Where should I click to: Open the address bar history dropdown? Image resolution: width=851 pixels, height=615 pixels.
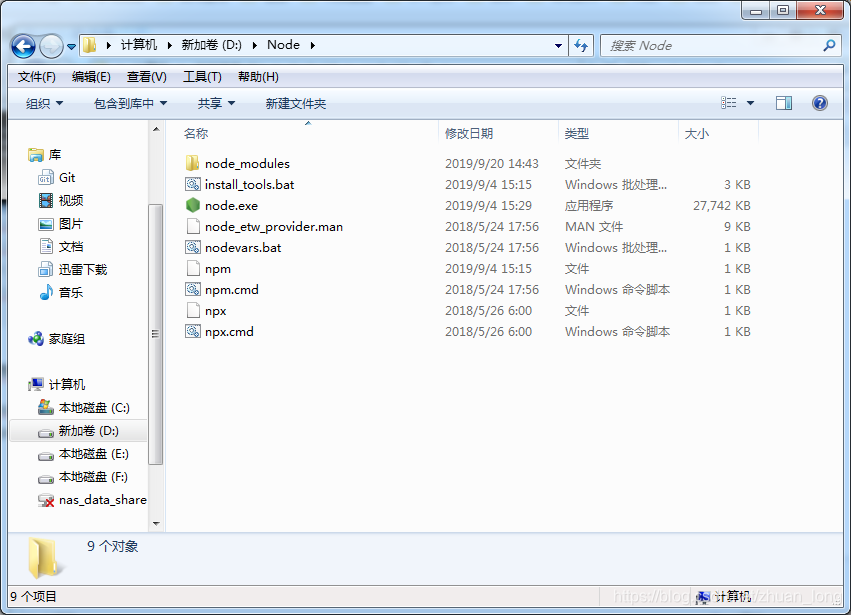pyautogui.click(x=558, y=46)
